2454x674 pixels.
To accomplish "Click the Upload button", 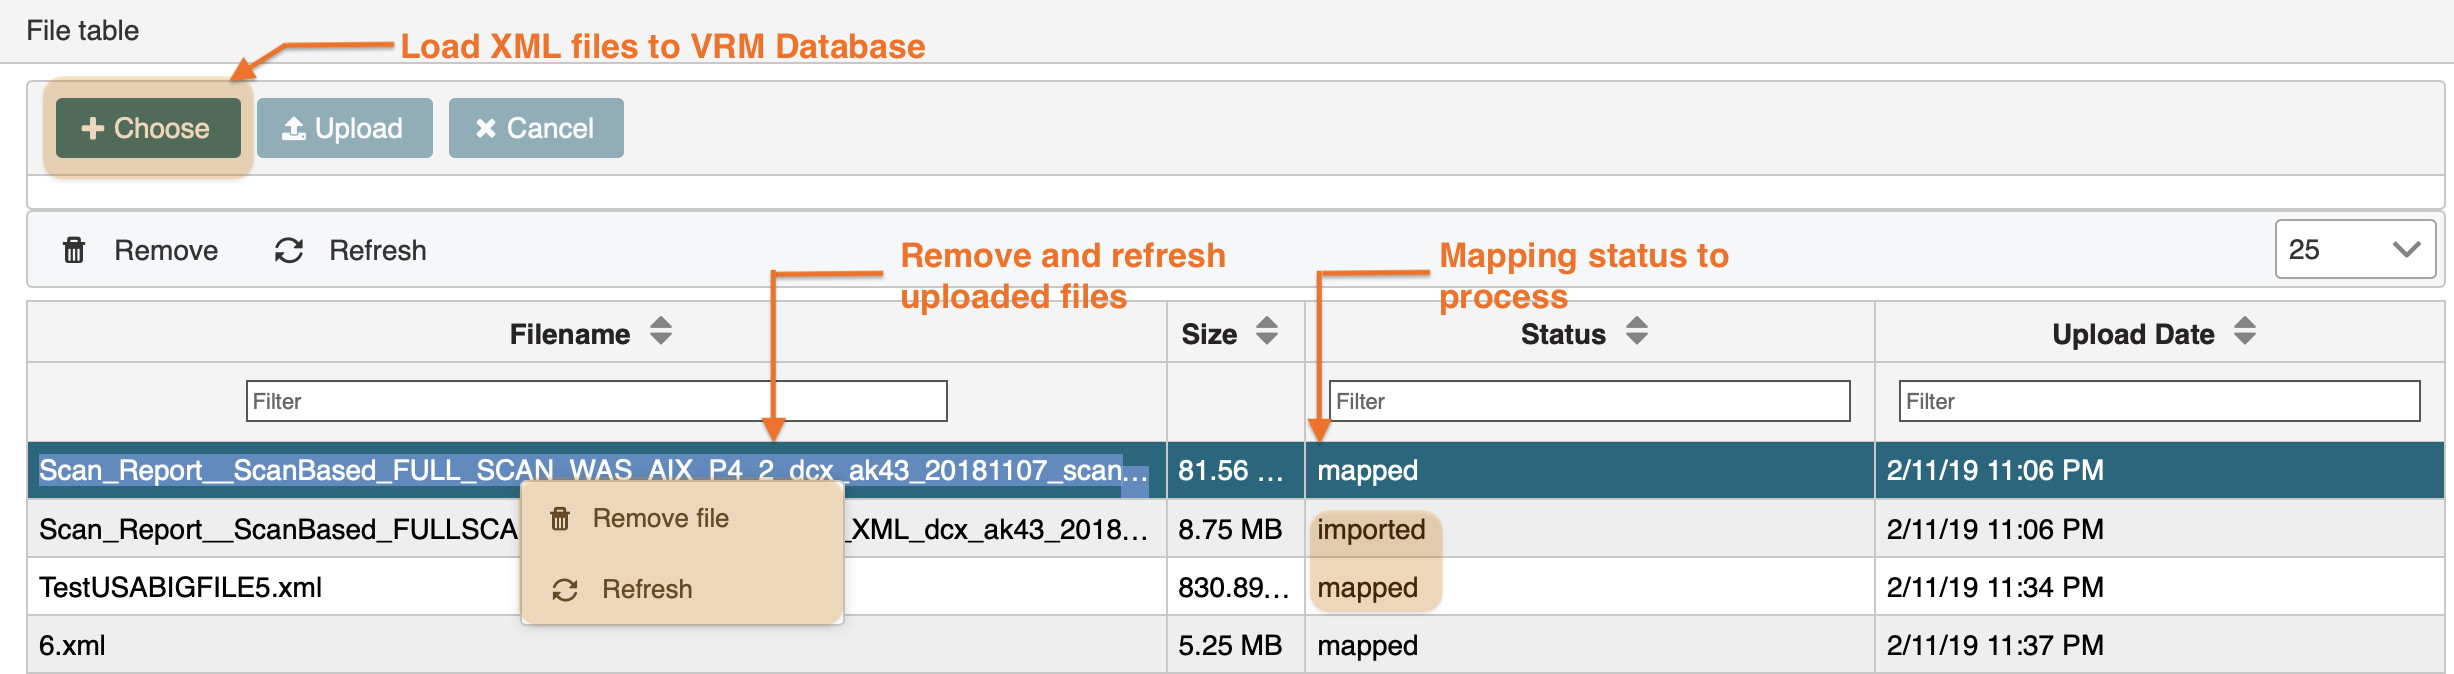I will (344, 128).
